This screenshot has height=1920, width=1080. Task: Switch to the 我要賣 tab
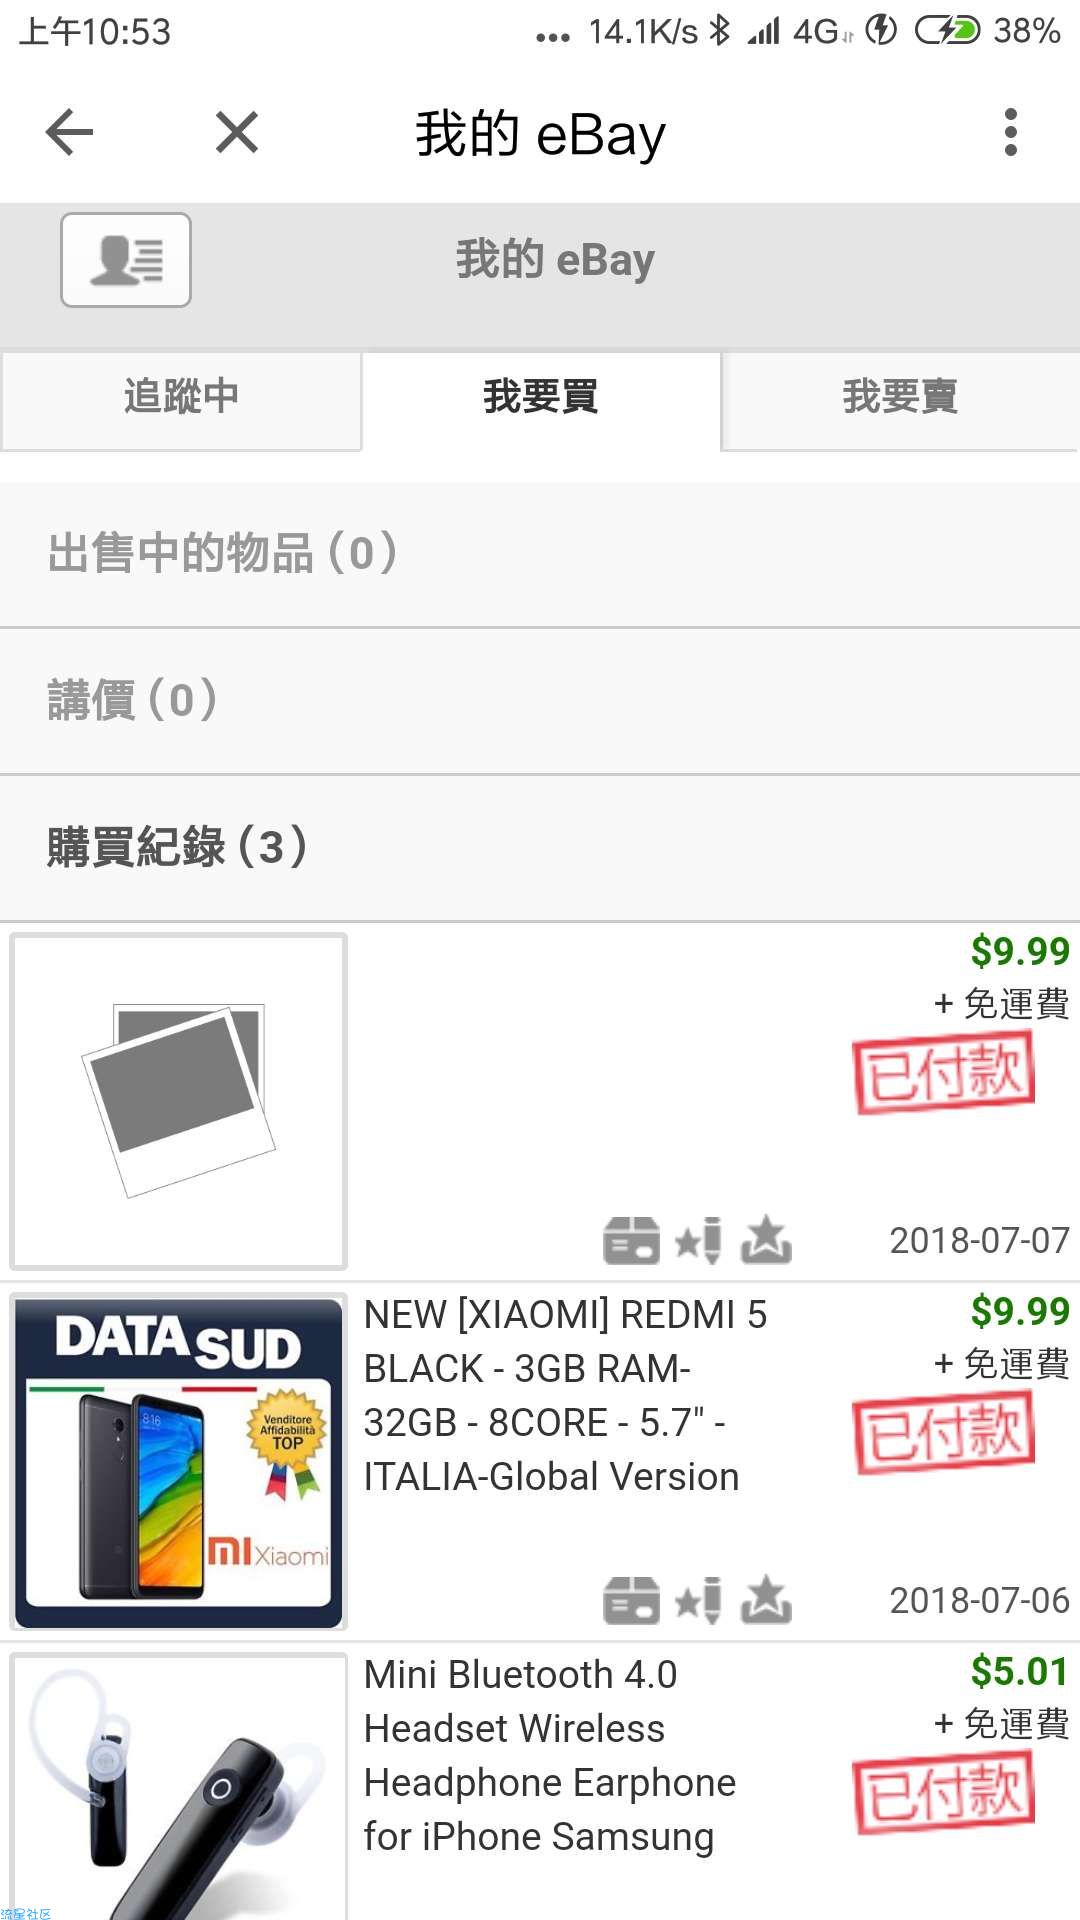click(900, 398)
